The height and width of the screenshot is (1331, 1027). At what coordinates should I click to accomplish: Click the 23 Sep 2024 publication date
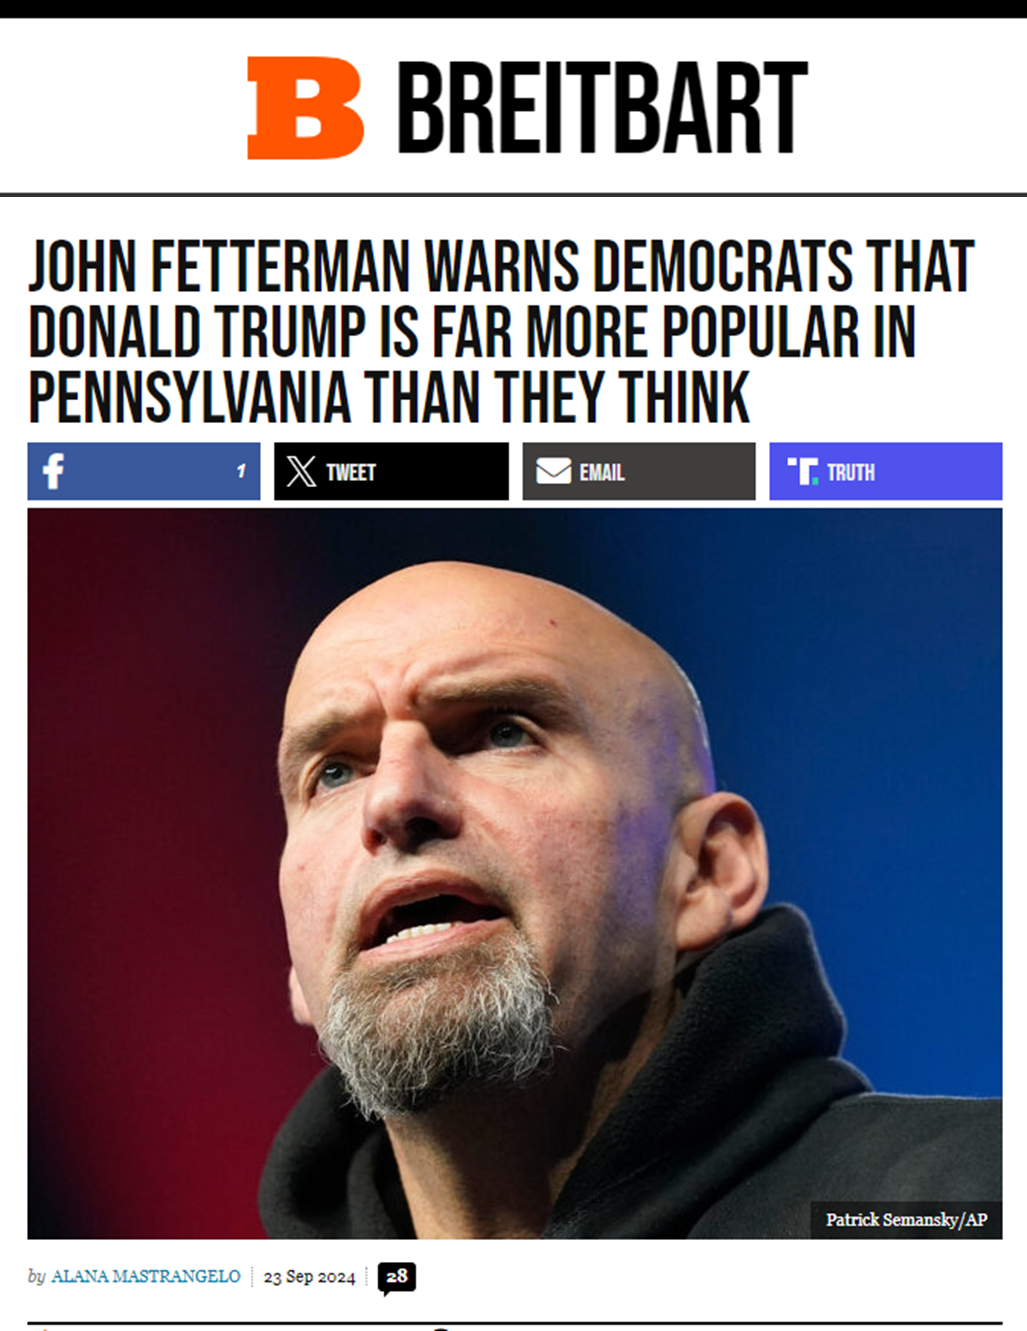coord(309,1277)
